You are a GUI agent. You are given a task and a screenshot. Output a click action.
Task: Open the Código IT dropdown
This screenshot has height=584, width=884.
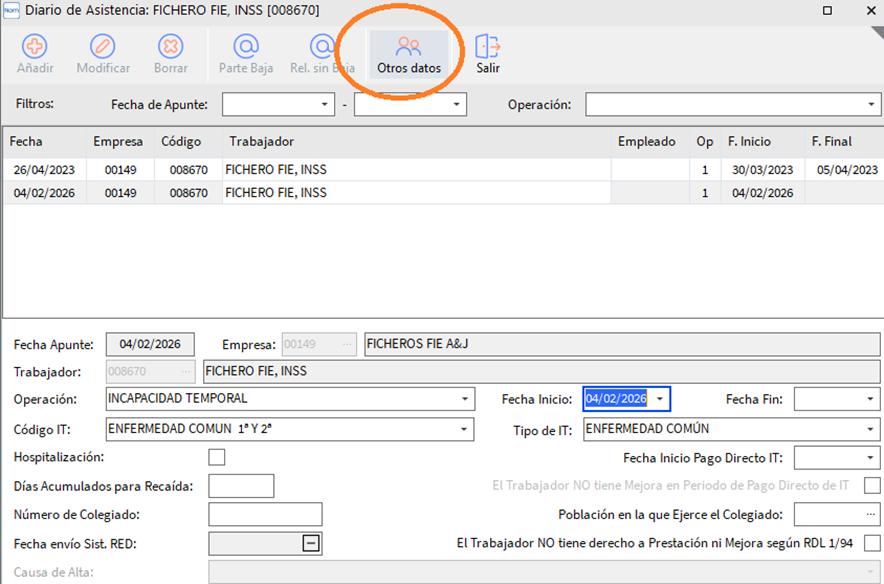click(464, 429)
